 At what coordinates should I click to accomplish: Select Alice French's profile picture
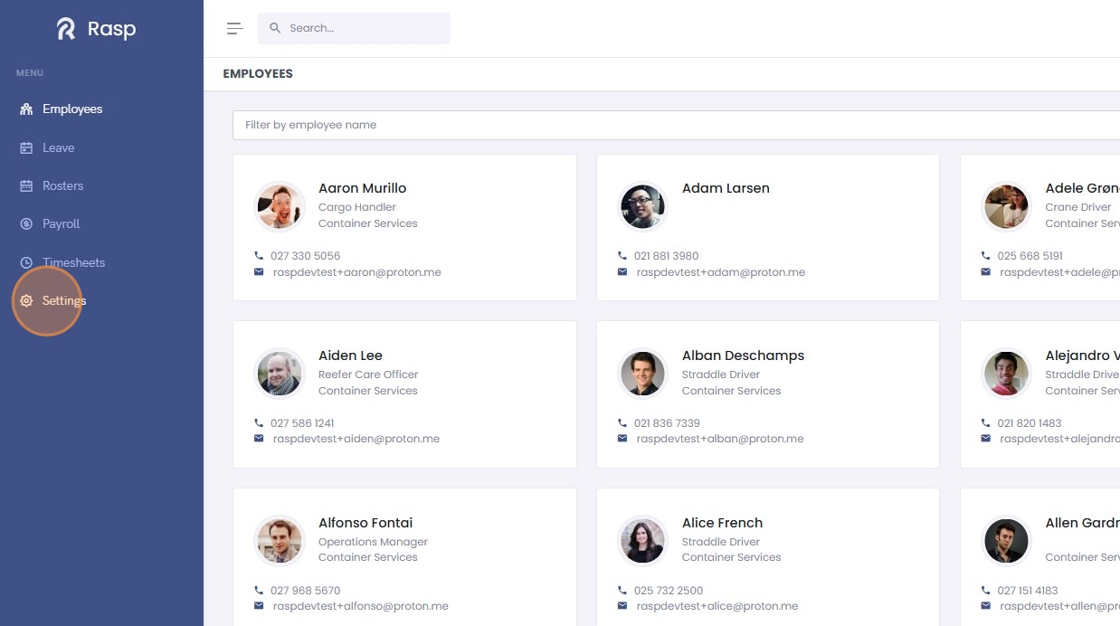tap(642, 541)
